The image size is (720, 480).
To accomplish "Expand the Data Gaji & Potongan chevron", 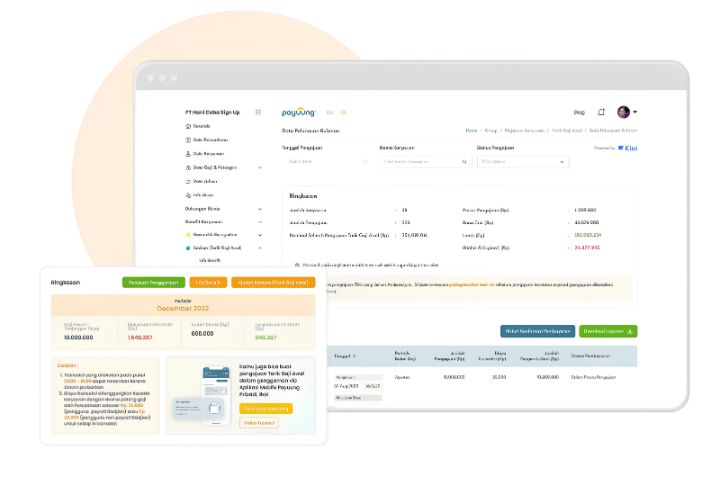I will point(260,168).
